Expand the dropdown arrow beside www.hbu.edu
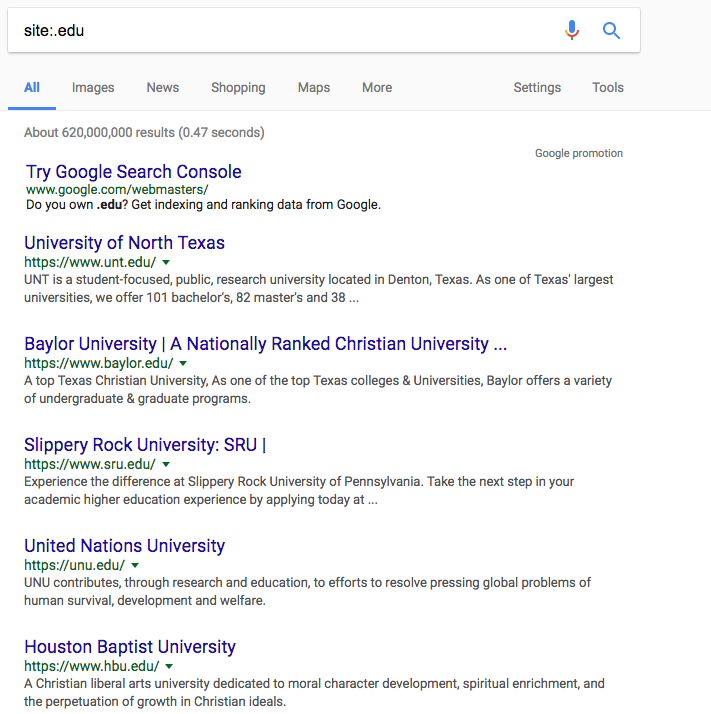Image resolution: width=711 pixels, height=714 pixels. [169, 667]
